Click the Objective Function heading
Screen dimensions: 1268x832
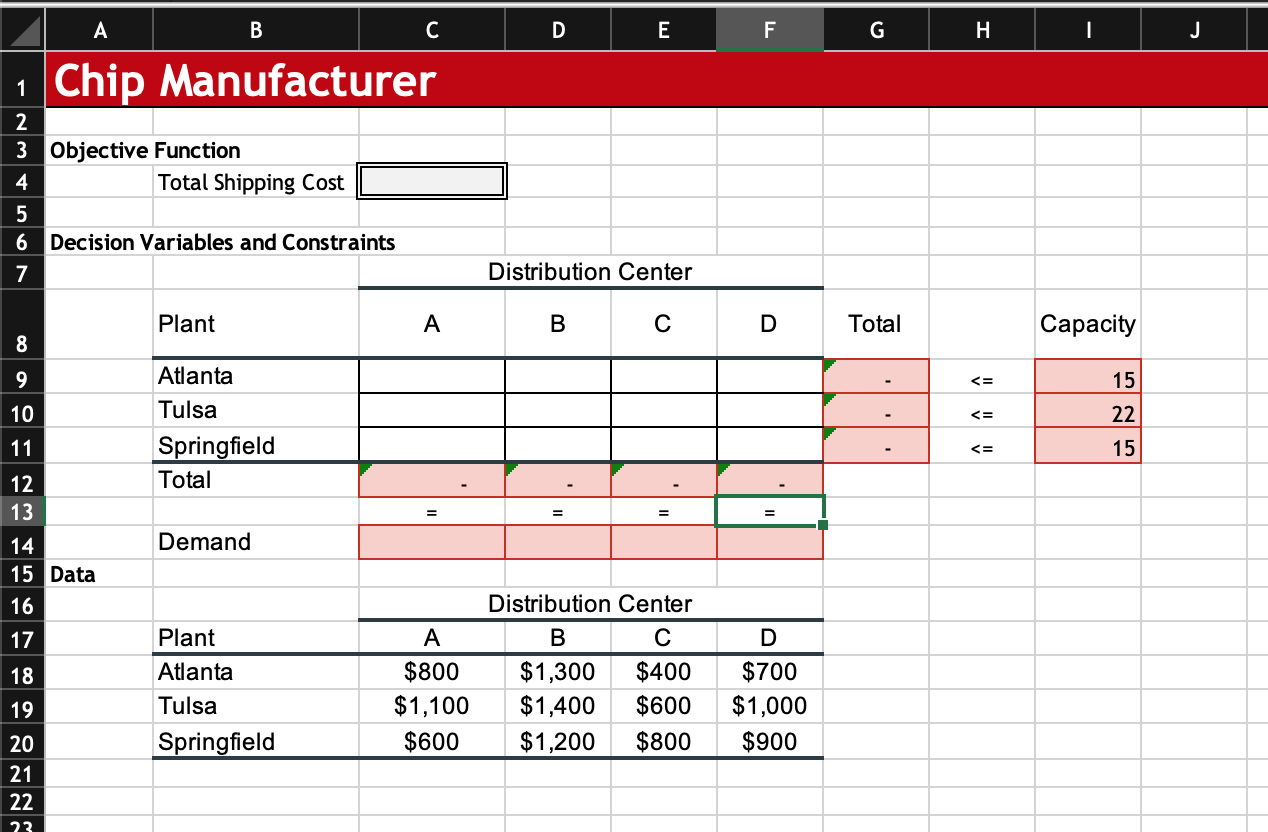pyautogui.click(x=145, y=151)
